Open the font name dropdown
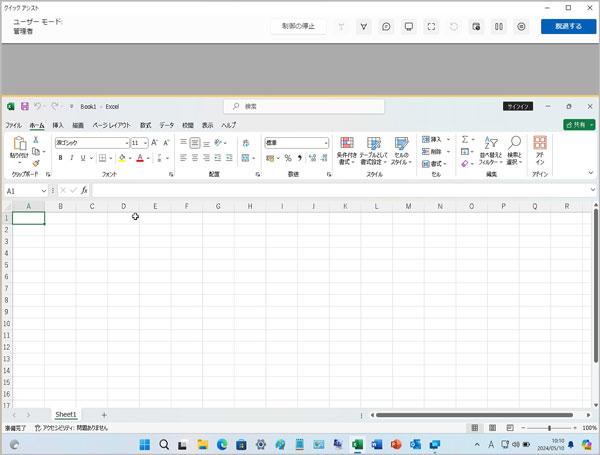Viewport: 600px width, 455px height. (125, 143)
